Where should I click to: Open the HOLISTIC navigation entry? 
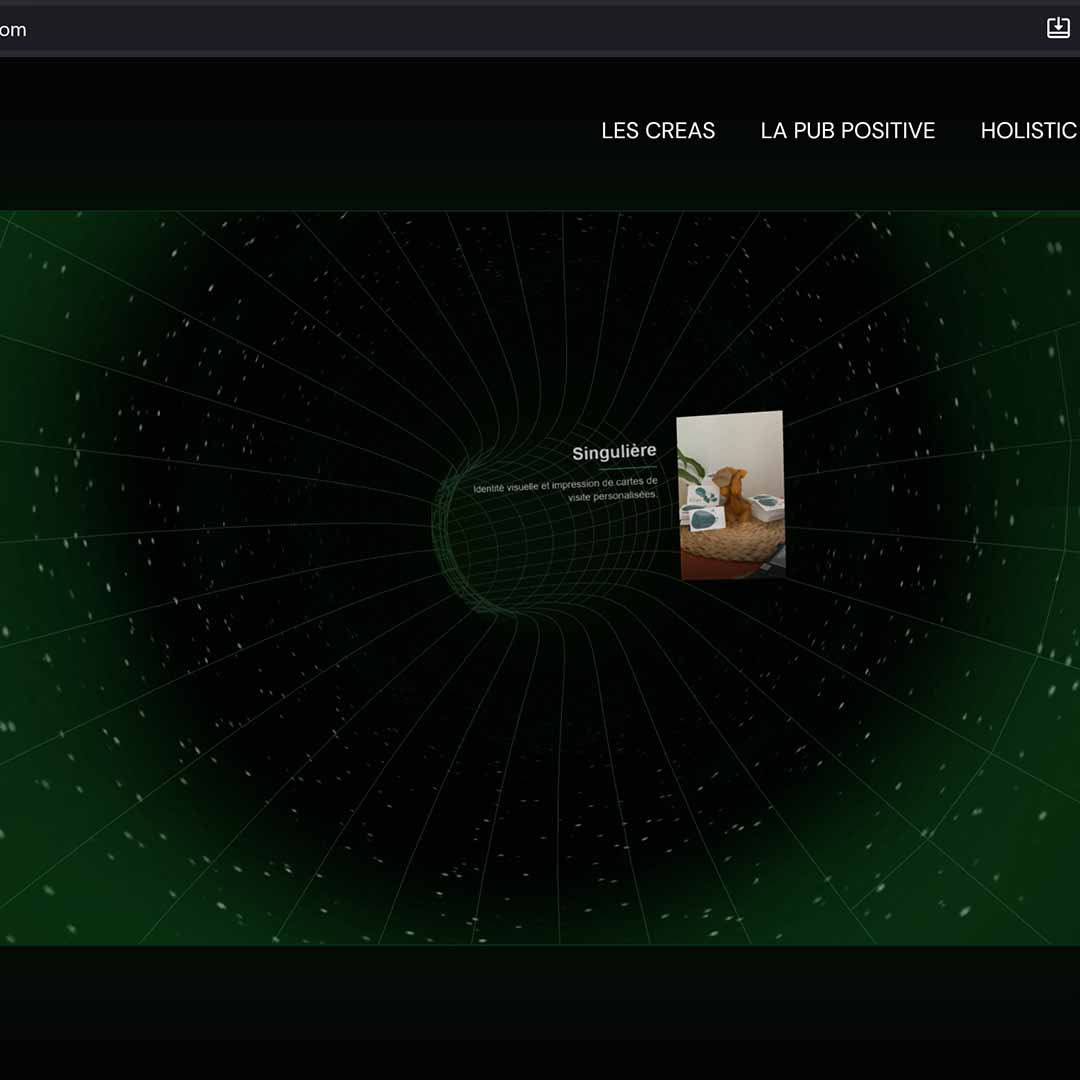pyautogui.click(x=1028, y=131)
